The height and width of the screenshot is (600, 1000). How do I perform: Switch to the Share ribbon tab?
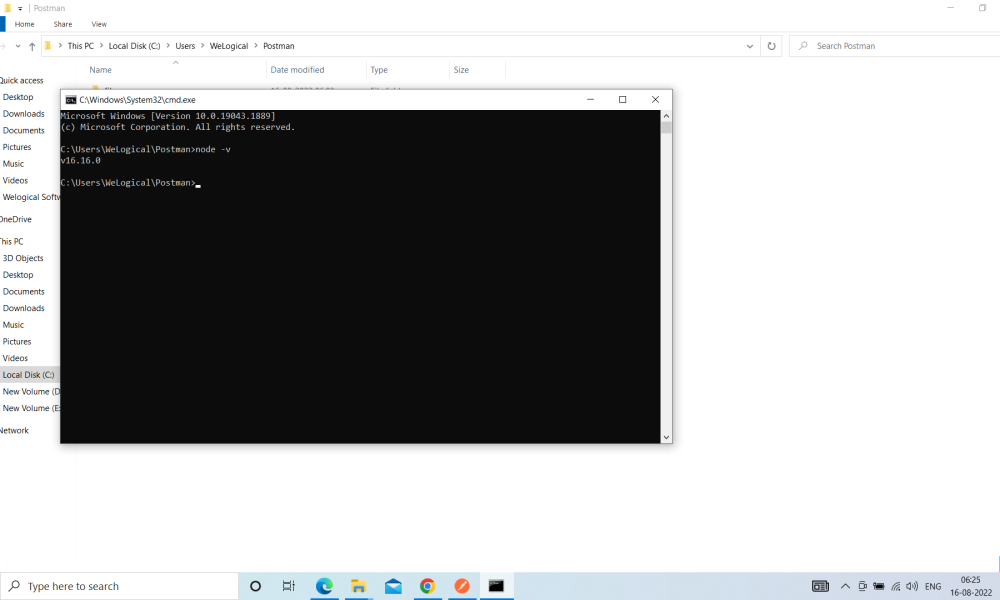(x=62, y=24)
